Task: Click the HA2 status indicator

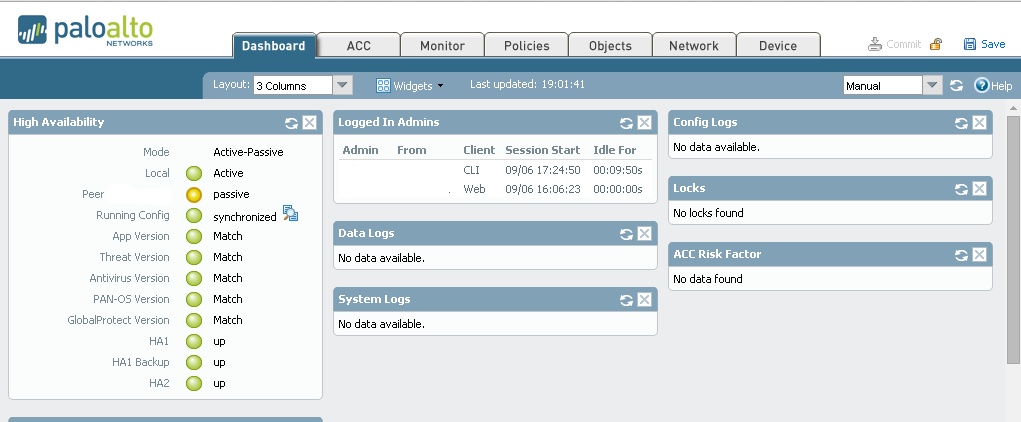Action: pyautogui.click(x=194, y=383)
